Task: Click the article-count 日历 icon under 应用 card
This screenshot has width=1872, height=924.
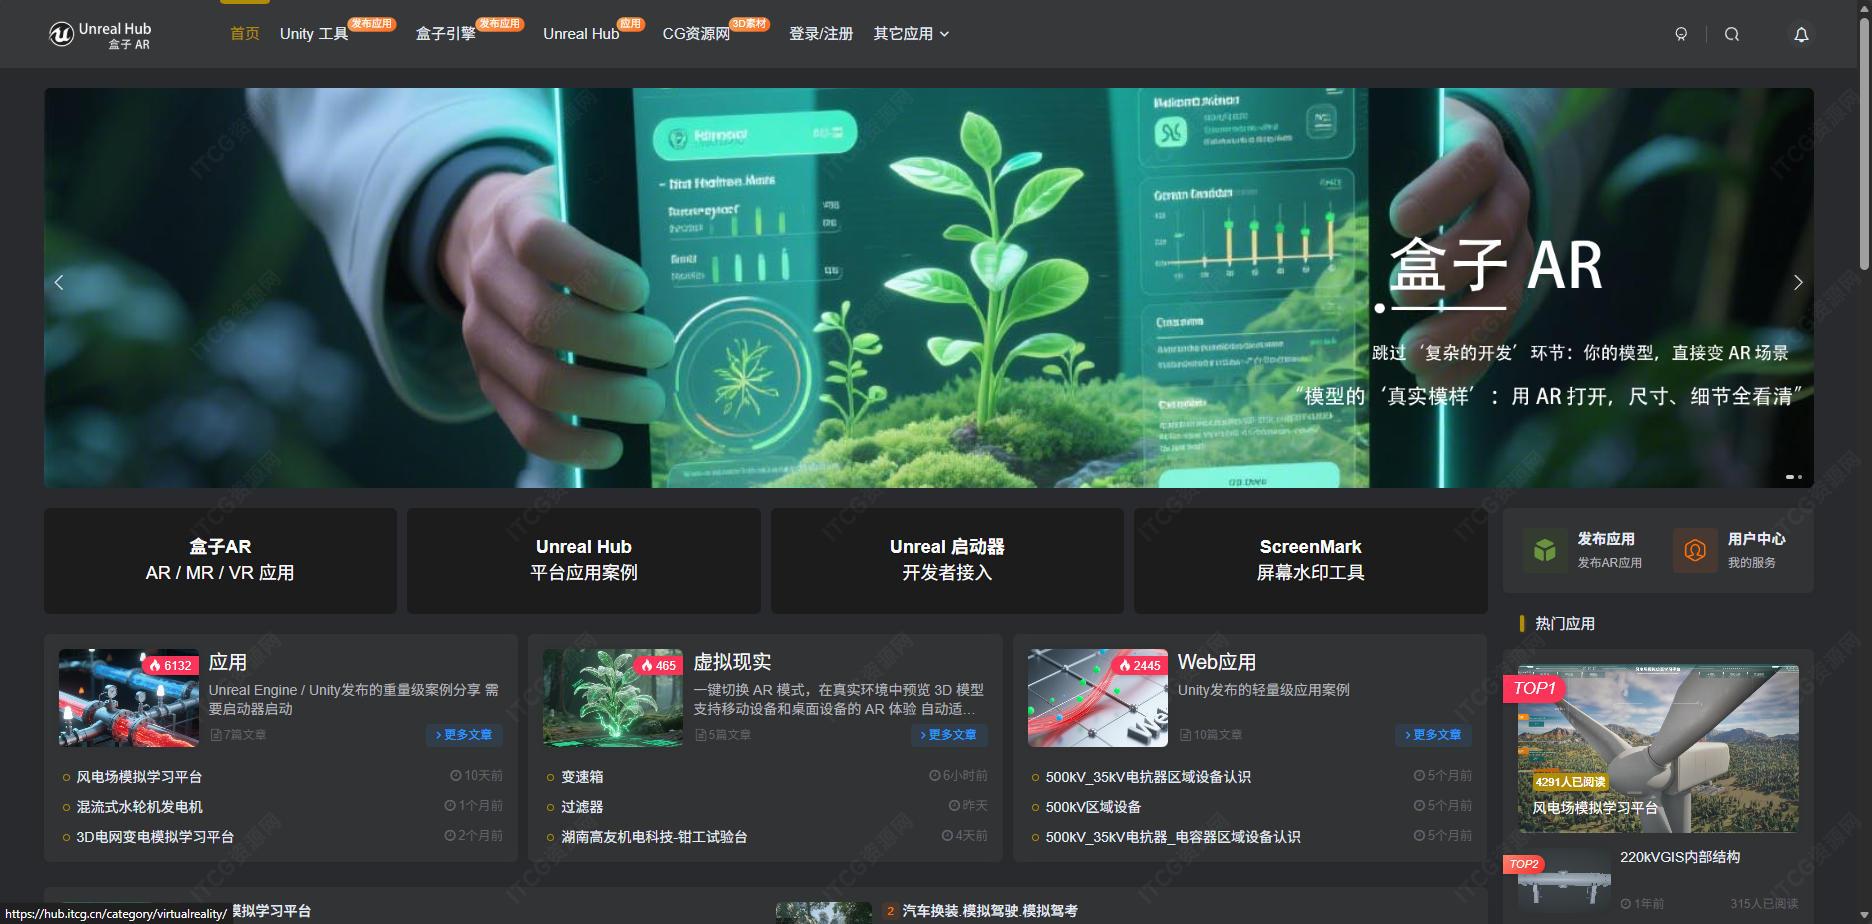Action: coord(217,734)
